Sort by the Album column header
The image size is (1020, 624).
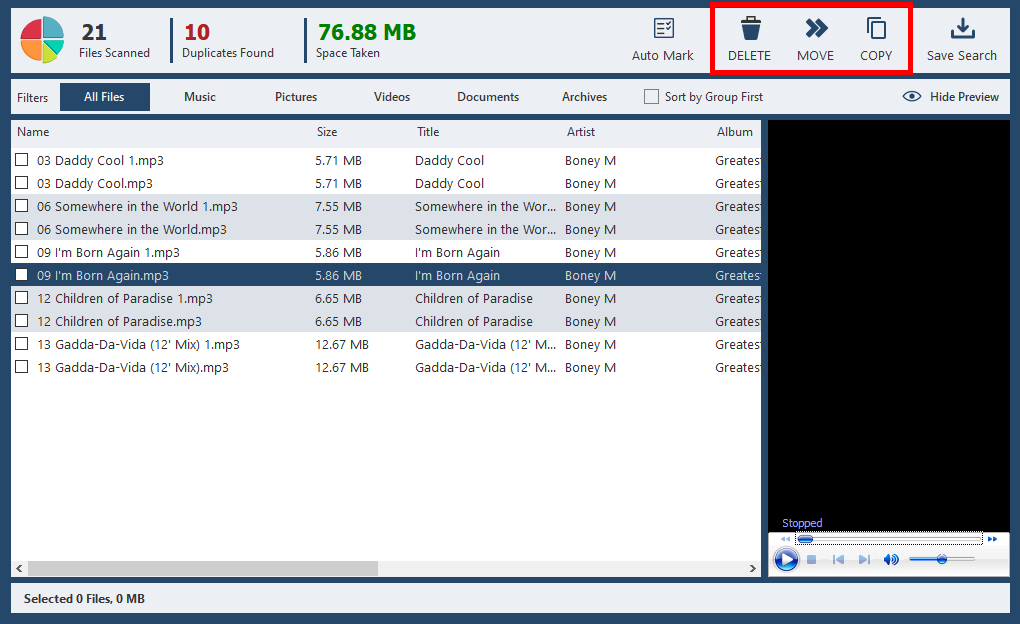point(735,132)
